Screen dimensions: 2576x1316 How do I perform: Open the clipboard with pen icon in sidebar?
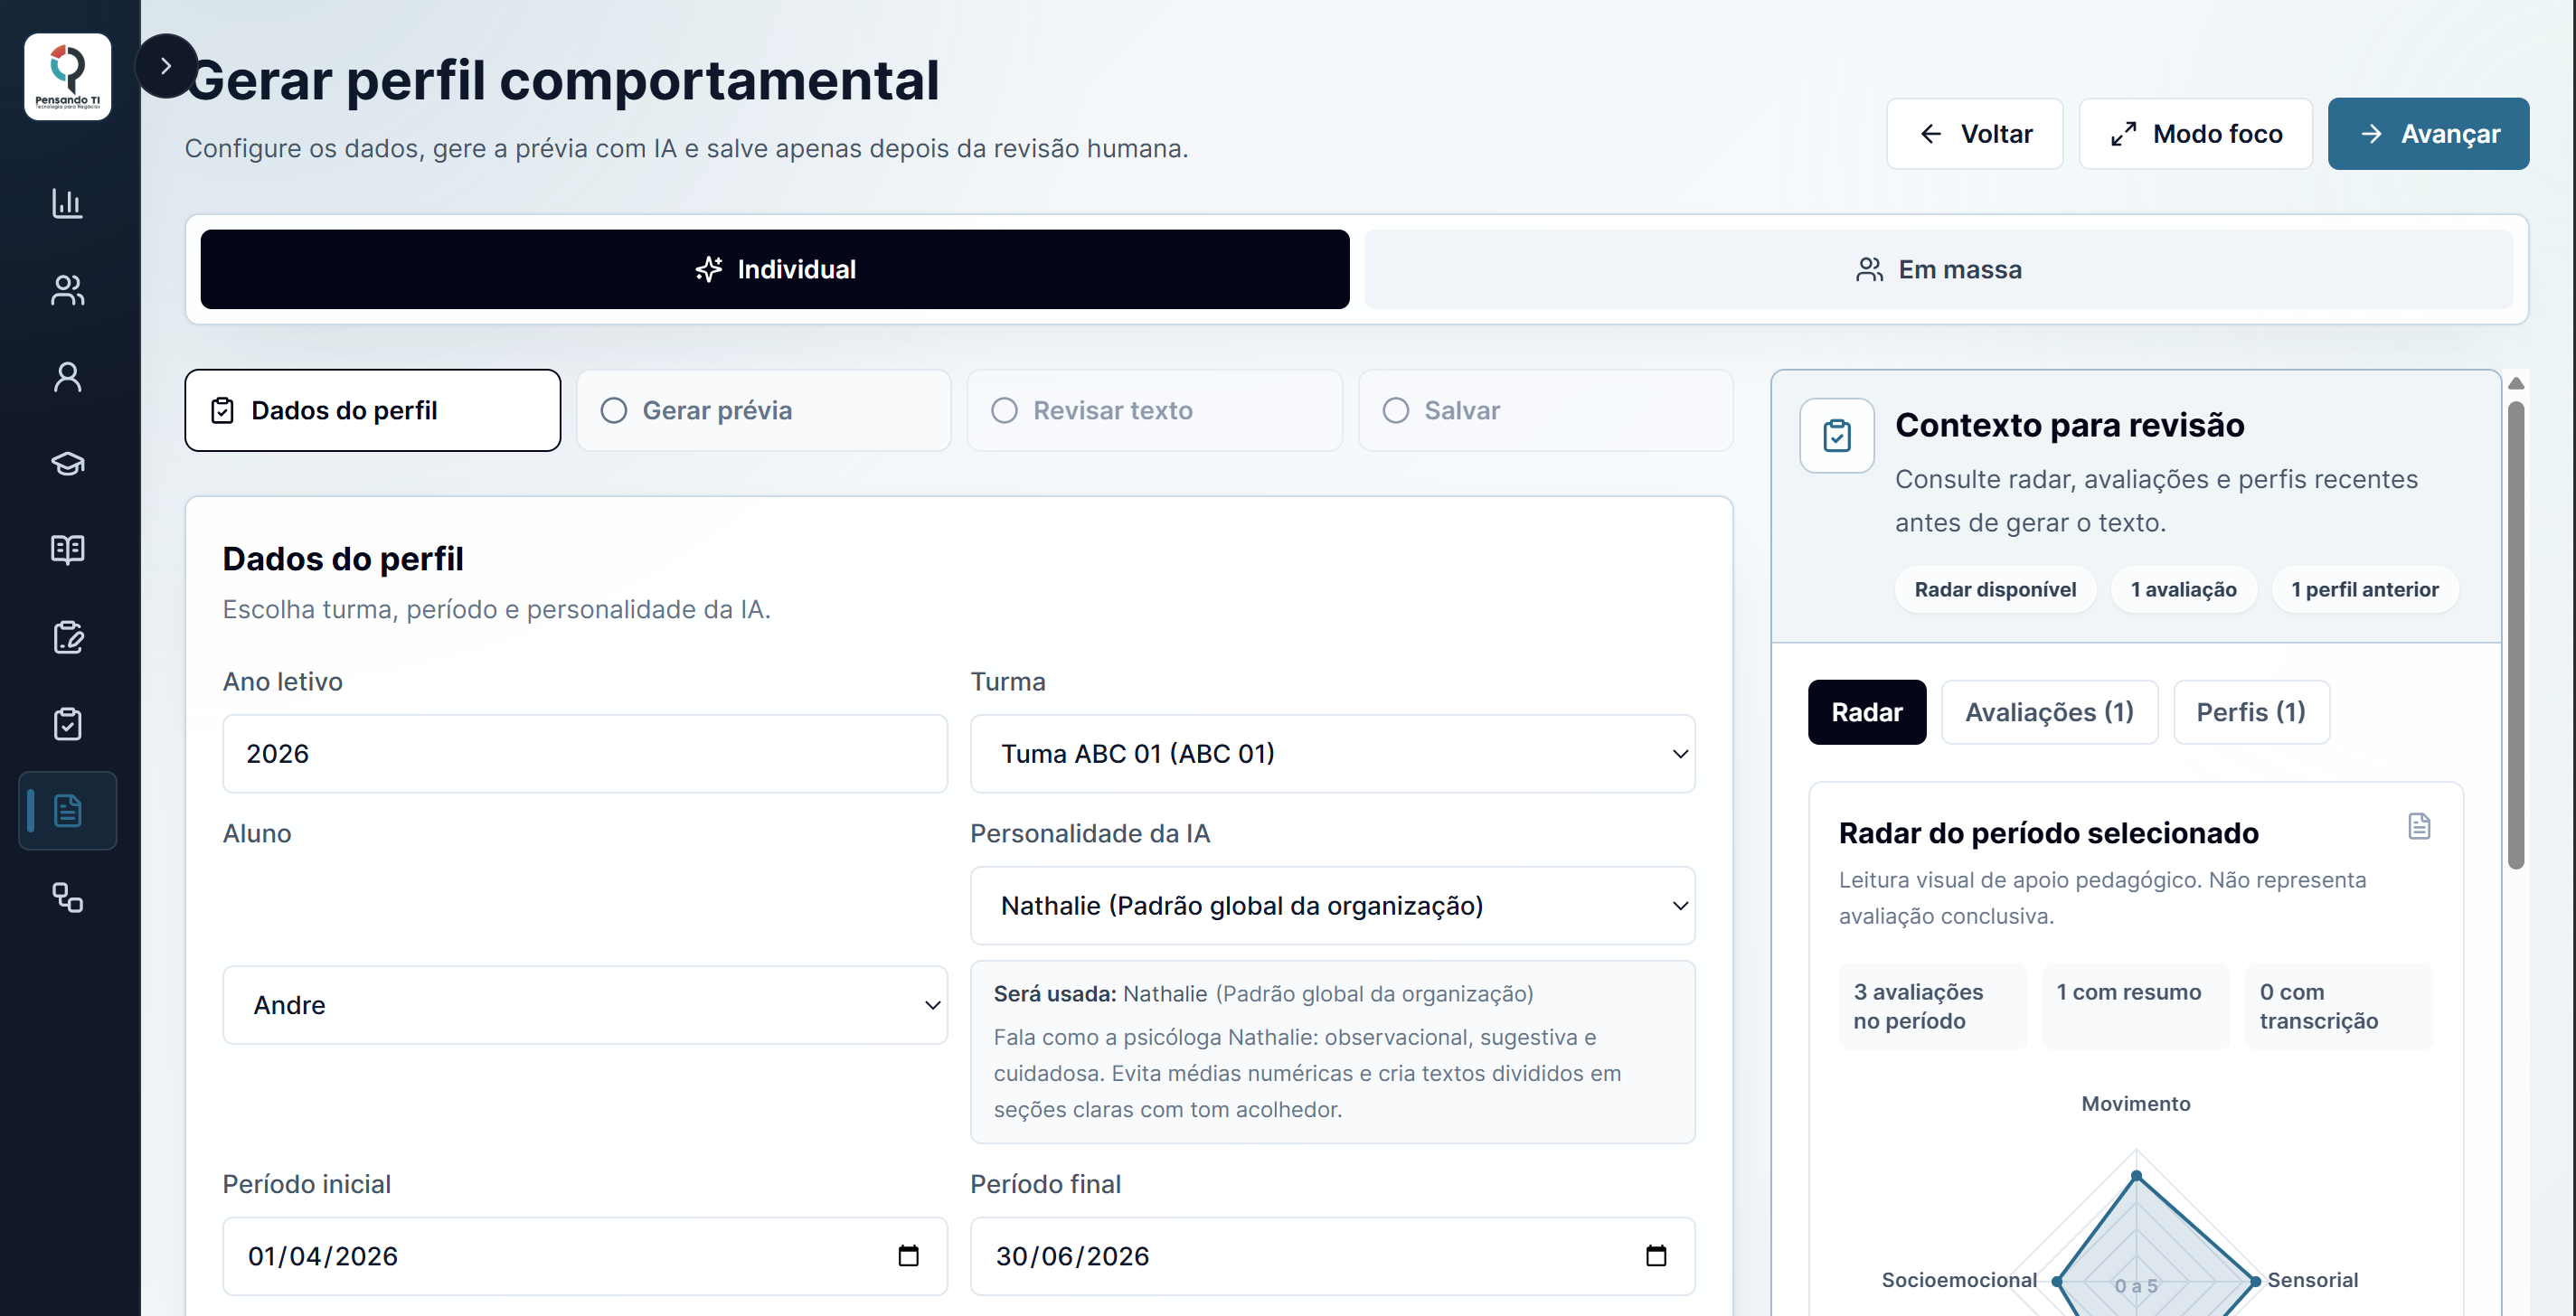[x=67, y=637]
